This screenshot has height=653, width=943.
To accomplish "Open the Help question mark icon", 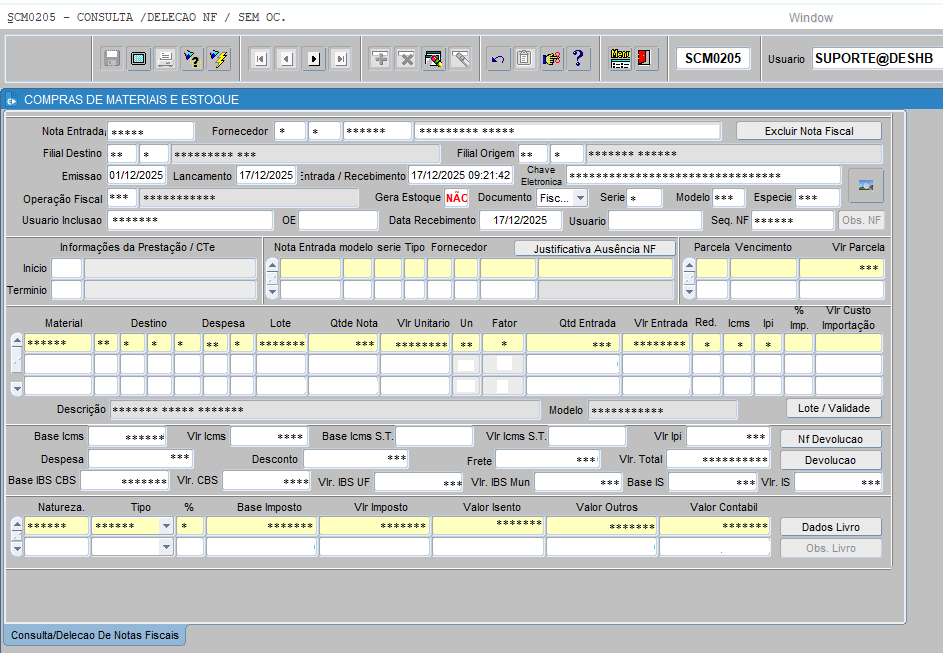I will [x=577, y=59].
